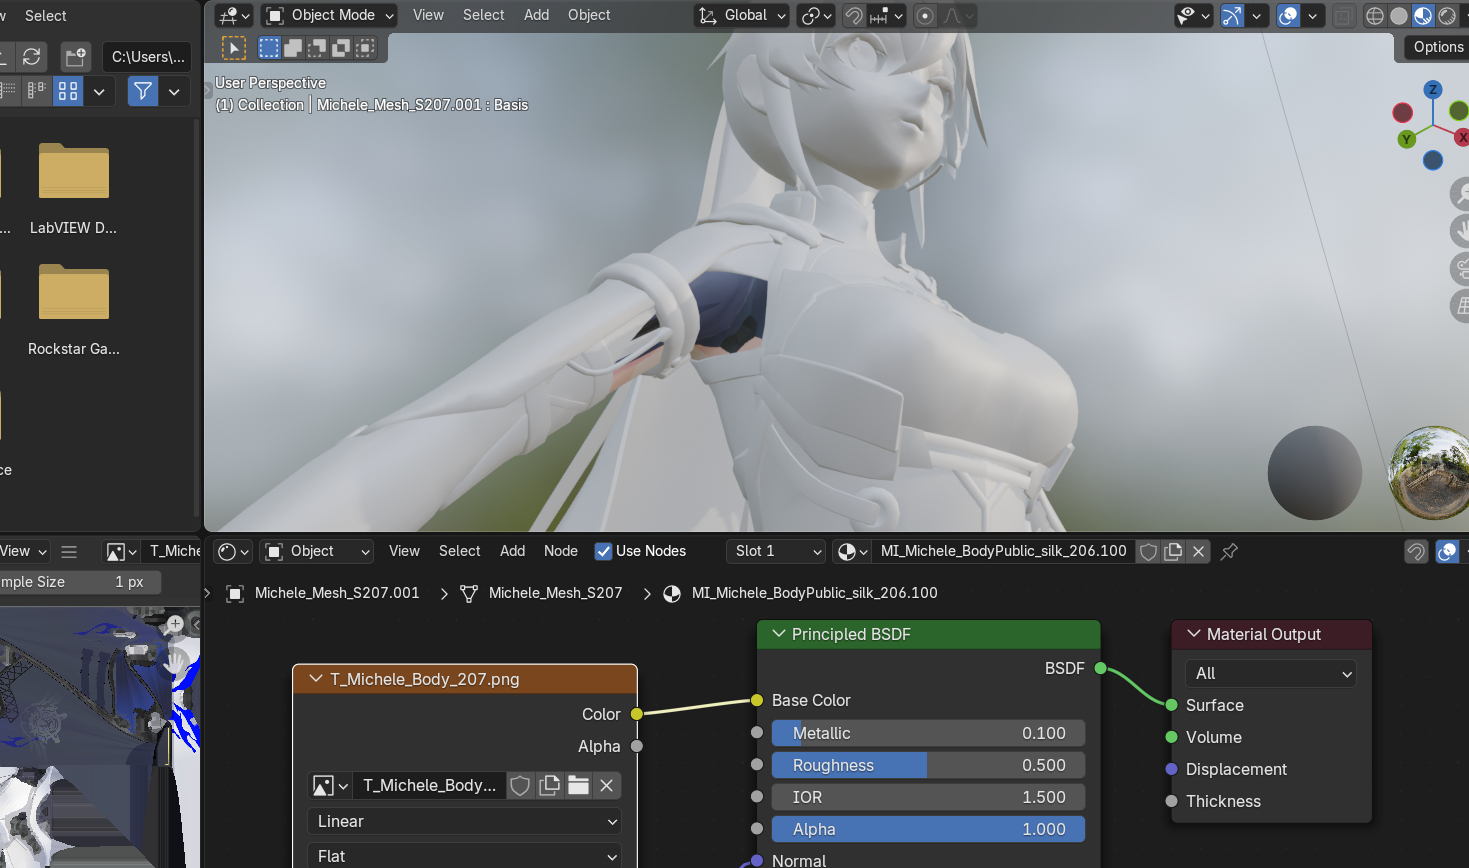Viewport: 1469px width, 868px height.
Task: Open the node editor Add menu
Action: [512, 551]
